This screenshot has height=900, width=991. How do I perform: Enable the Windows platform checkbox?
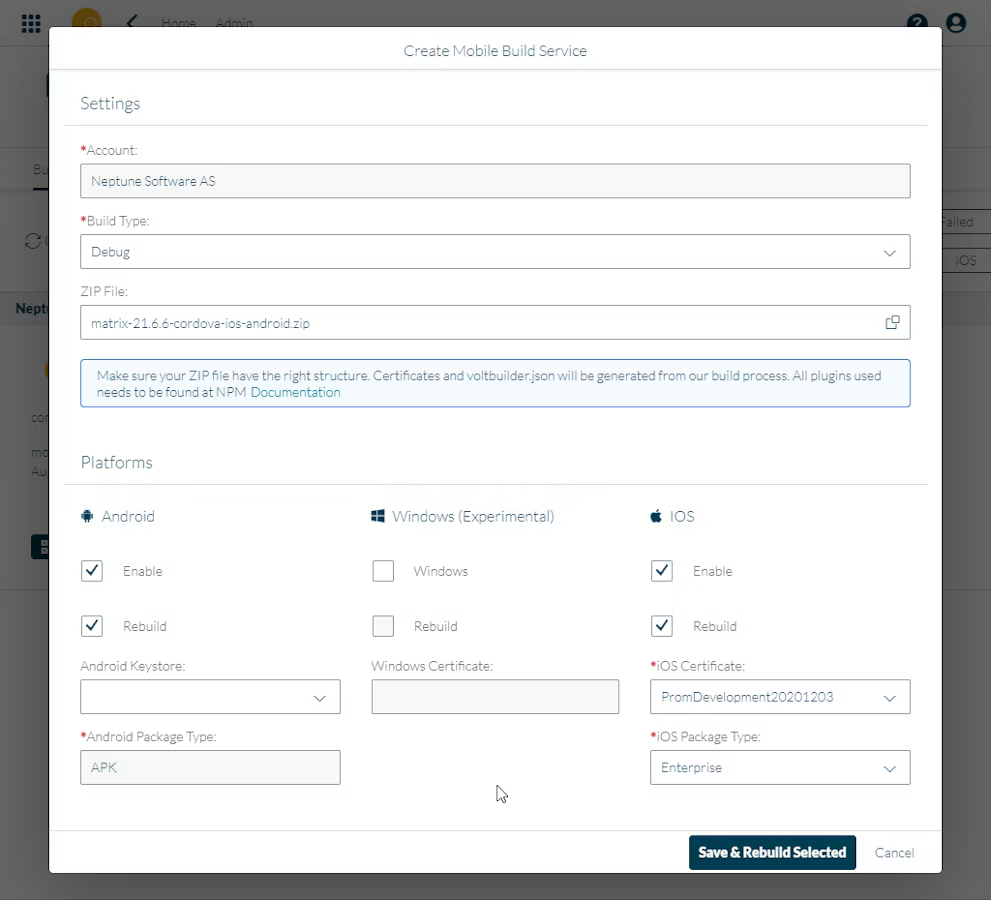pyautogui.click(x=383, y=571)
